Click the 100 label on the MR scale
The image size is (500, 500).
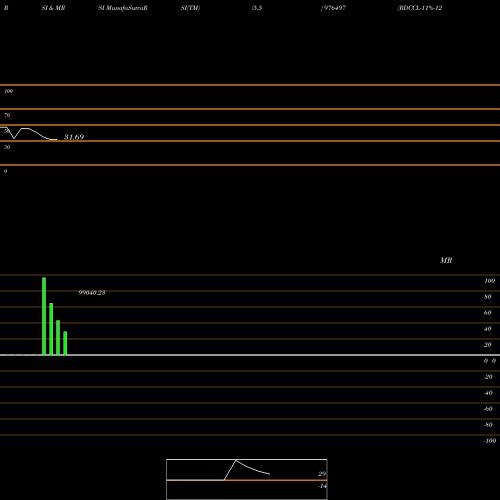489,281
